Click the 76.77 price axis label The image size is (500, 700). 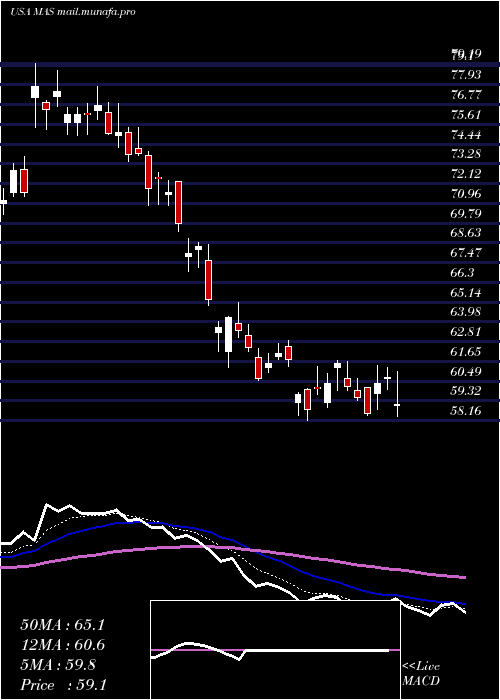[466, 95]
